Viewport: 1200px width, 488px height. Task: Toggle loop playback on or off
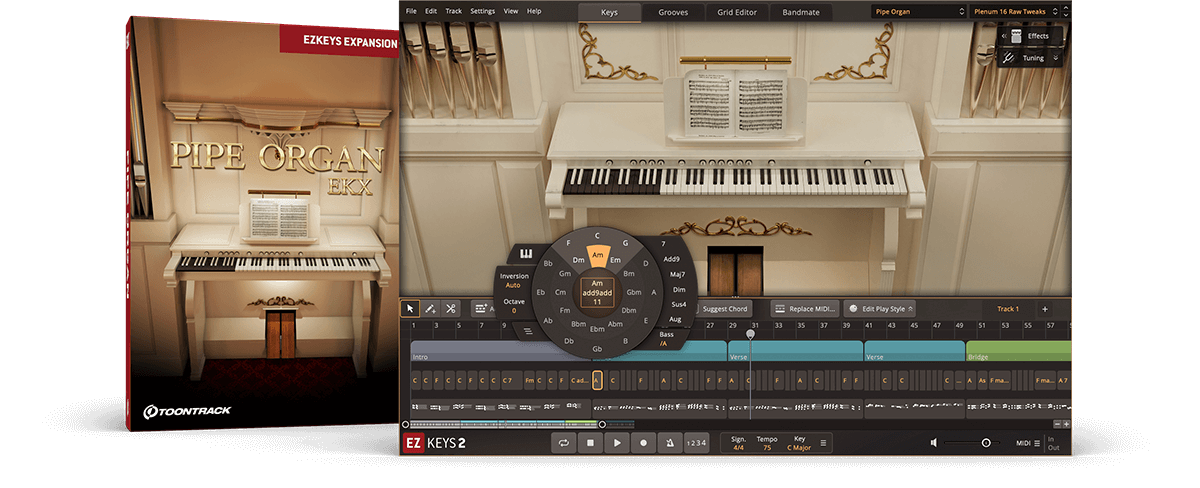[x=564, y=443]
